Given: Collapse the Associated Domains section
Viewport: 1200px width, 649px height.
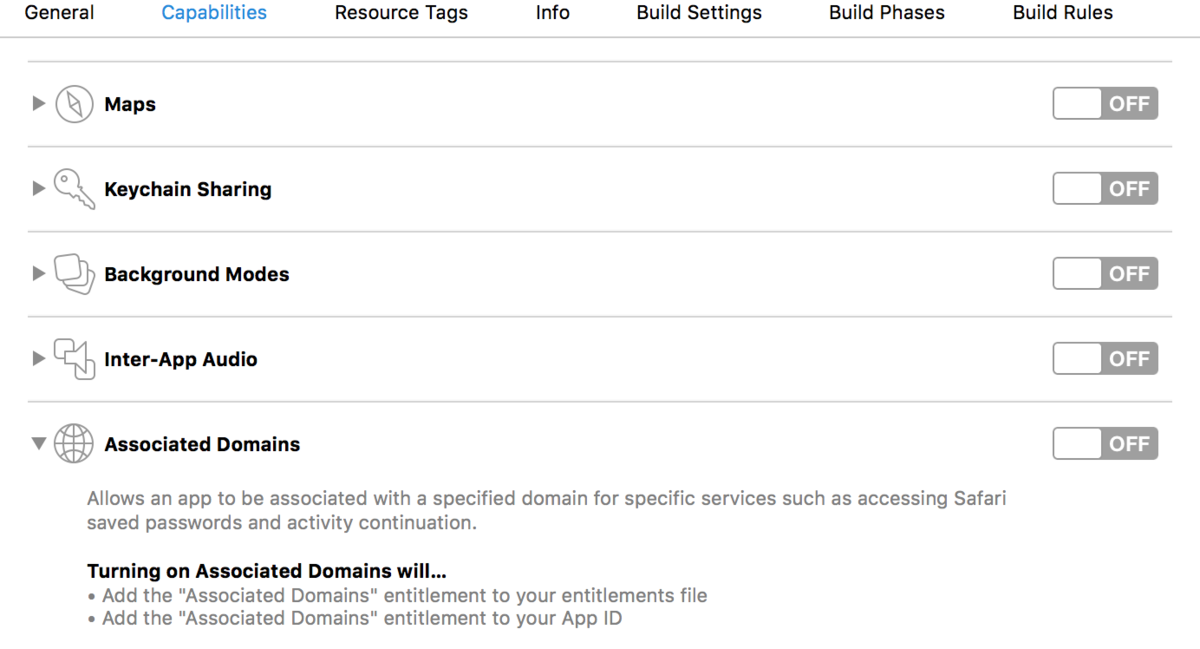Looking at the screenshot, I should 39,444.
